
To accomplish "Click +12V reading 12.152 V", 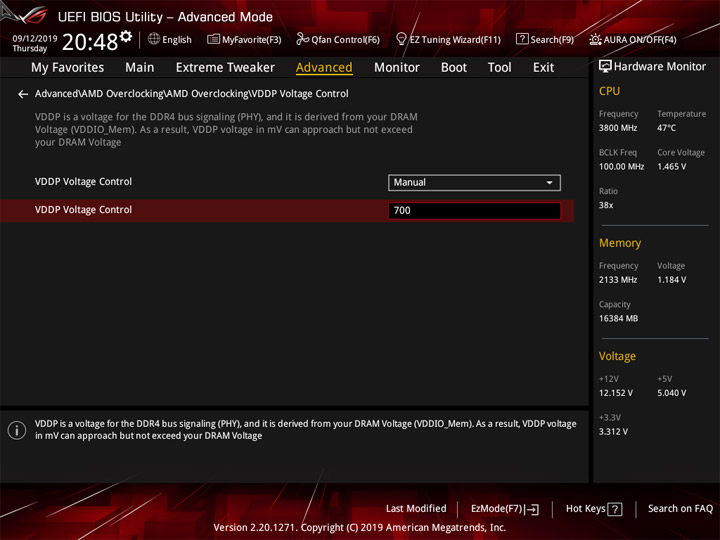I will (x=615, y=393).
